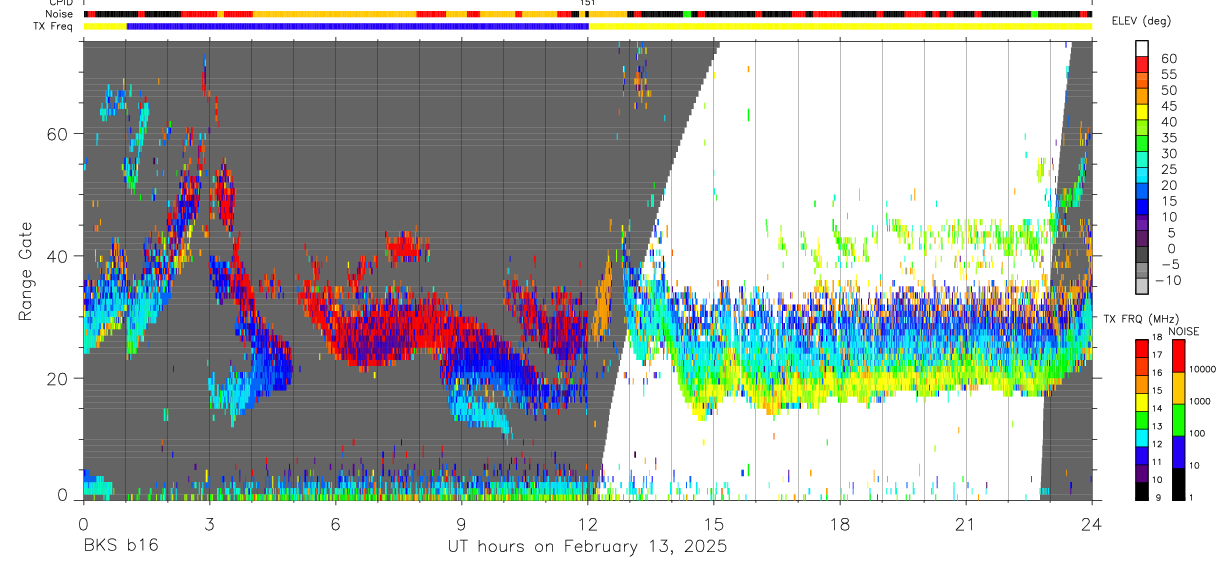Screen dimensions: 1228x567
Task: Click the '10000' value on the NOISE scale
Action: (1203, 368)
